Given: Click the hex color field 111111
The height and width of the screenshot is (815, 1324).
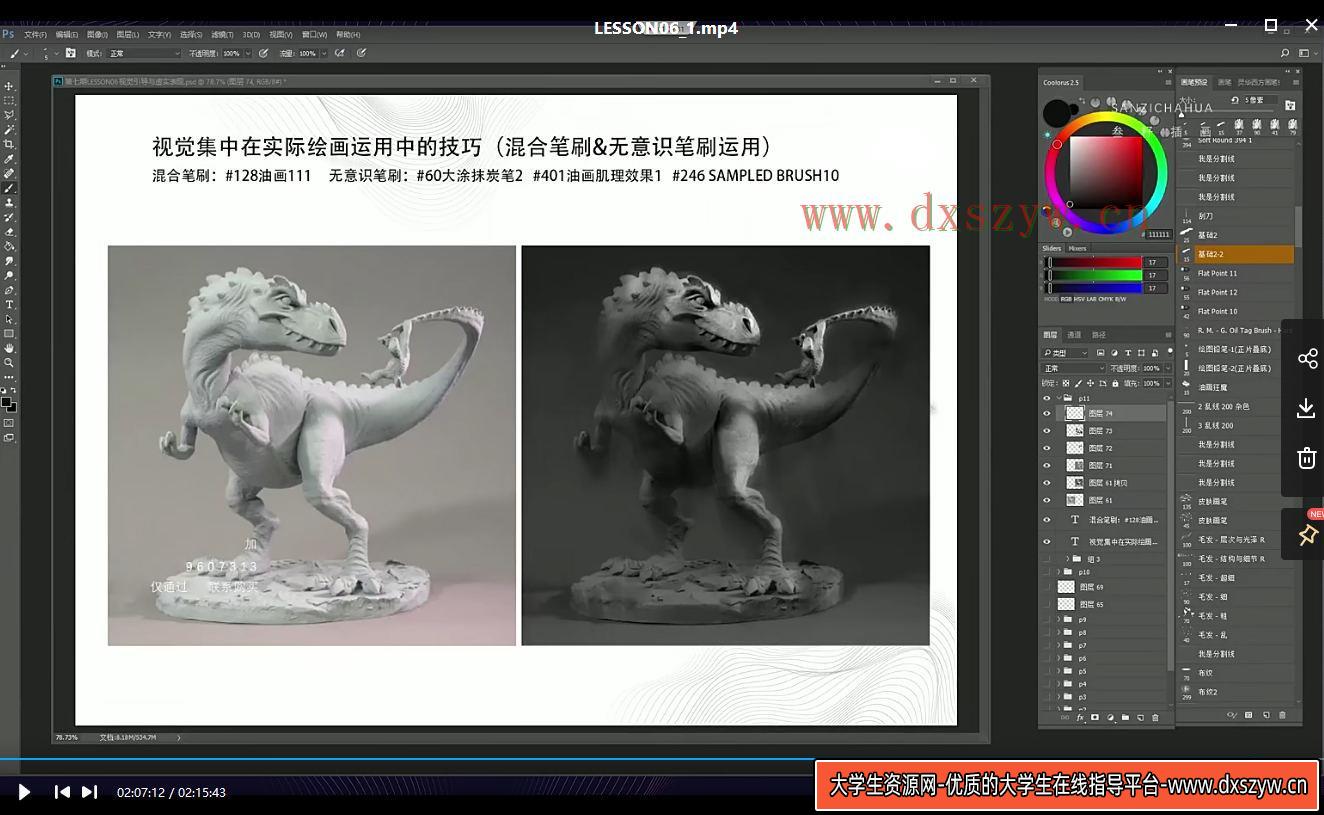Looking at the screenshot, I should point(1158,234).
